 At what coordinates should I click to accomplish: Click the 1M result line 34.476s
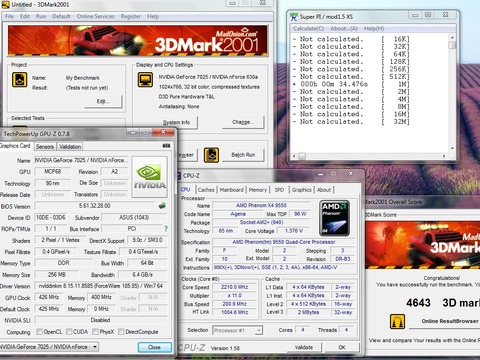pyautogui.click(x=351, y=84)
